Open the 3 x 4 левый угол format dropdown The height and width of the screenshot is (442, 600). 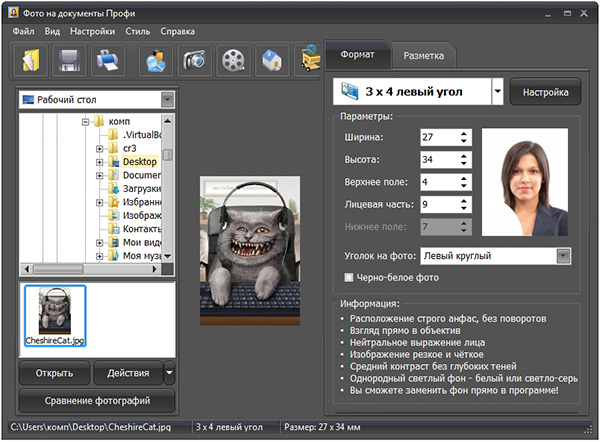[x=498, y=92]
